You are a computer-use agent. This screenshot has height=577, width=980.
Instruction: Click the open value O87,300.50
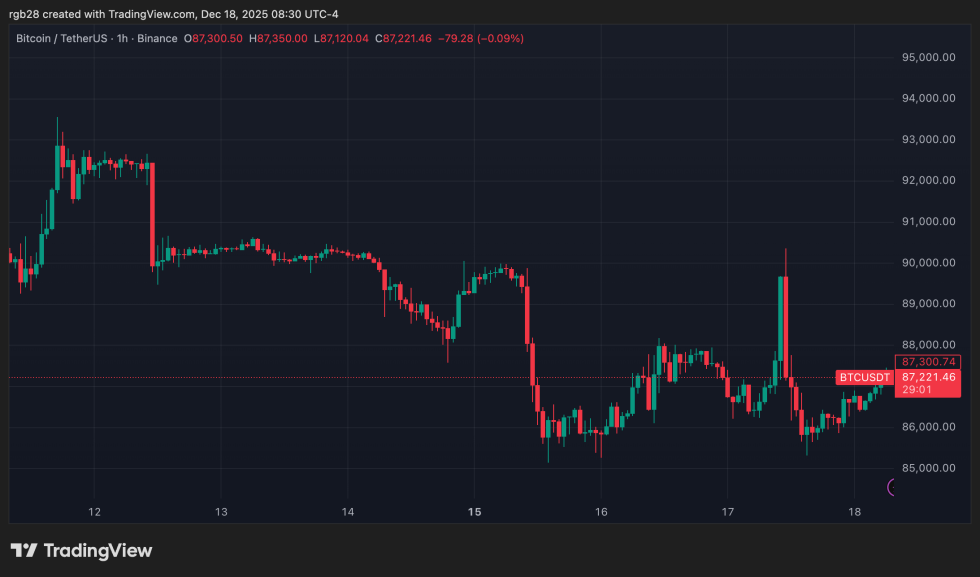[x=216, y=38]
